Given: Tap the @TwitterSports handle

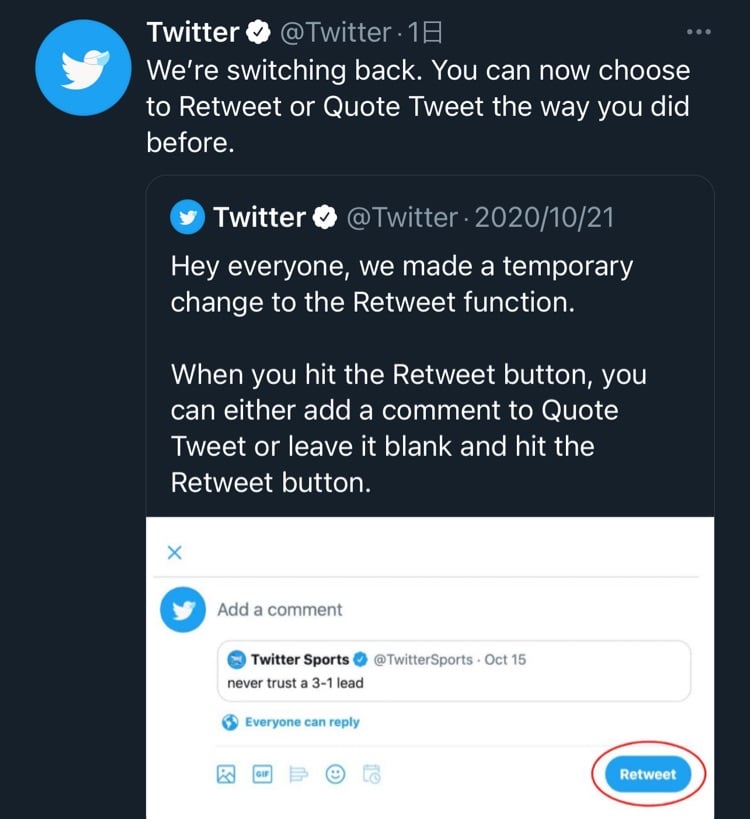Looking at the screenshot, I should 422,660.
